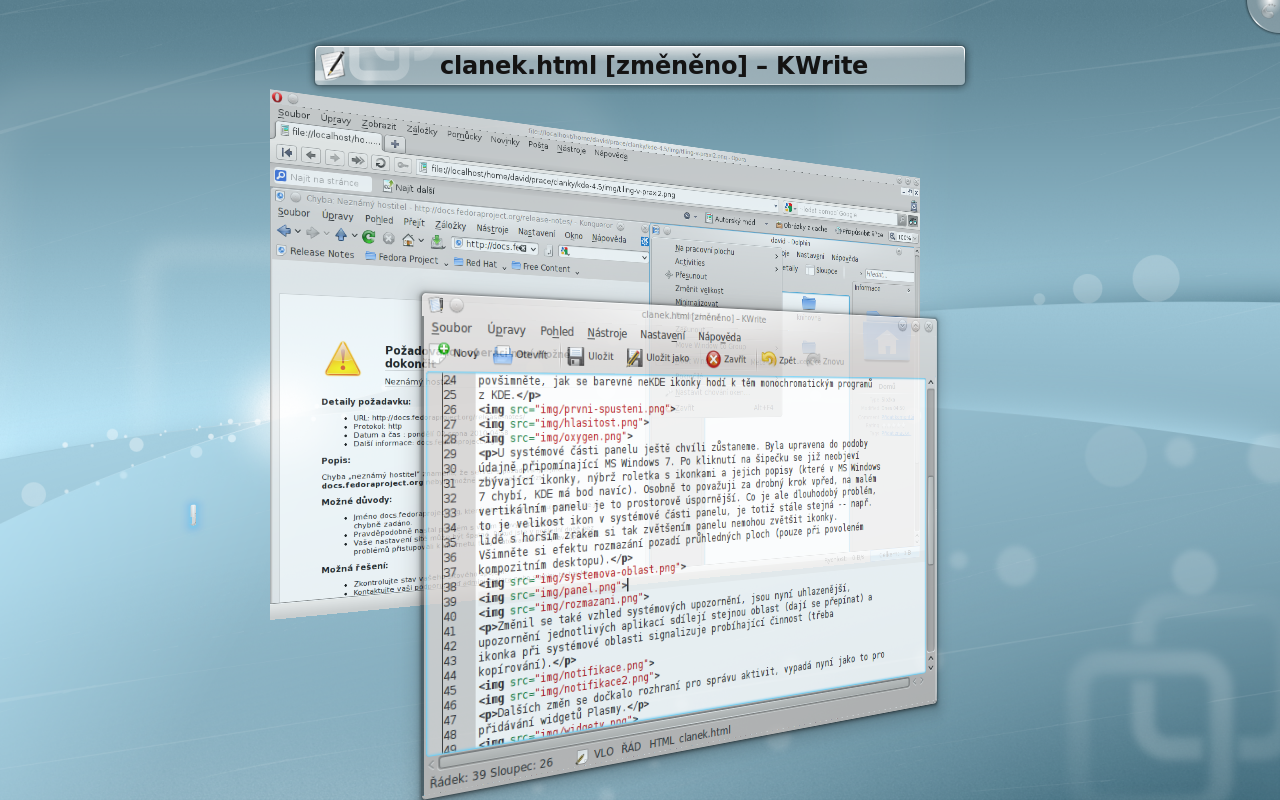Click the Otevřít folder icon in KWrite
Viewport: 1280px width, 800px height.
[x=503, y=353]
